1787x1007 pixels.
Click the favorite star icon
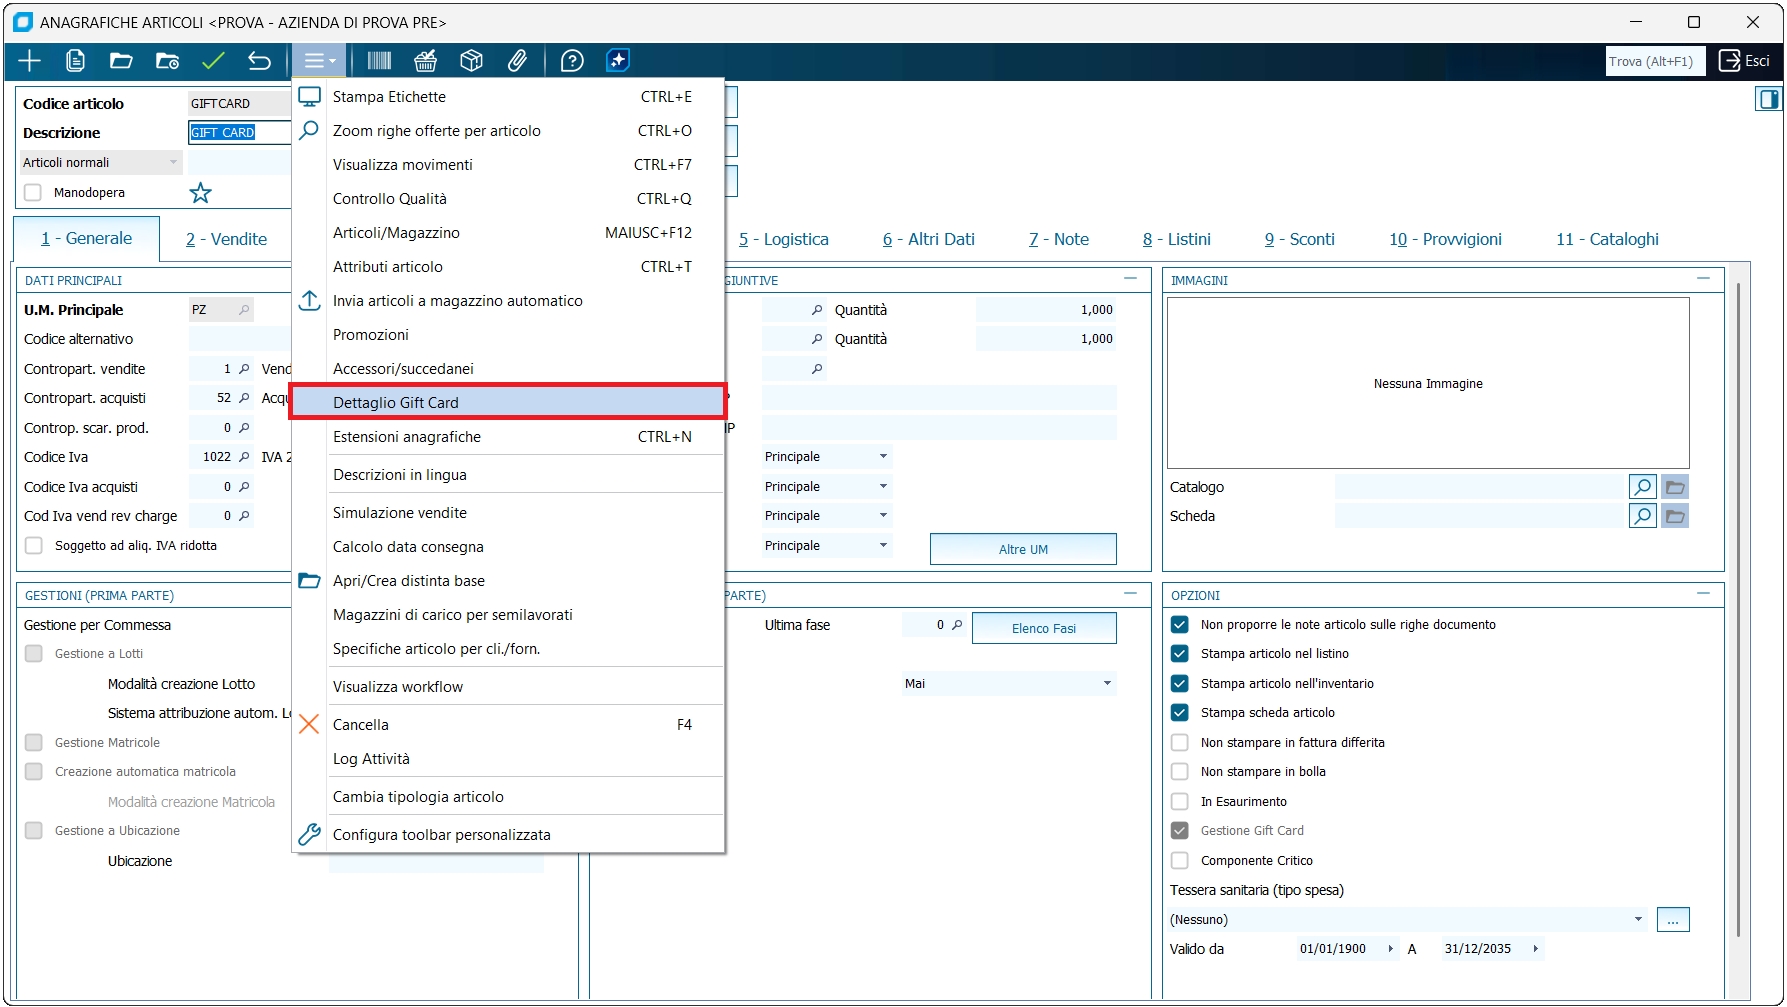pos(201,193)
